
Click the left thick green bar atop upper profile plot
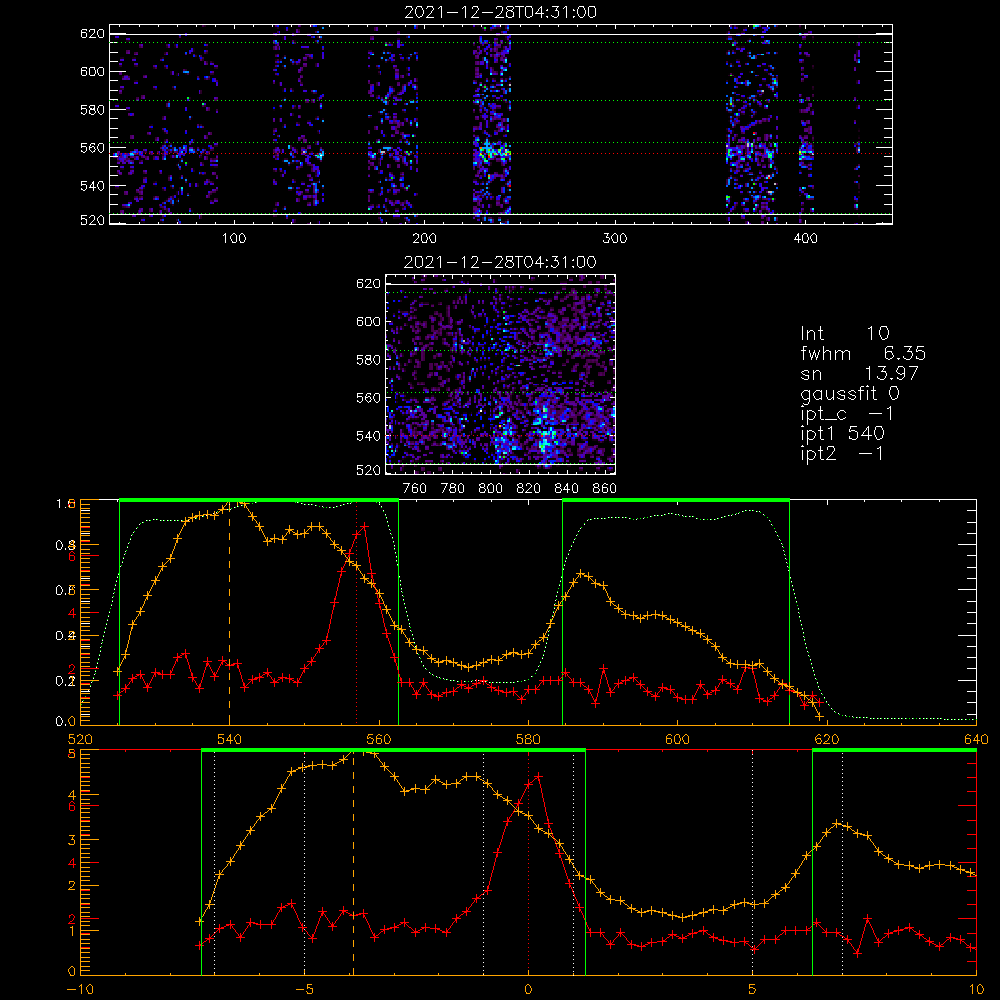259,501
